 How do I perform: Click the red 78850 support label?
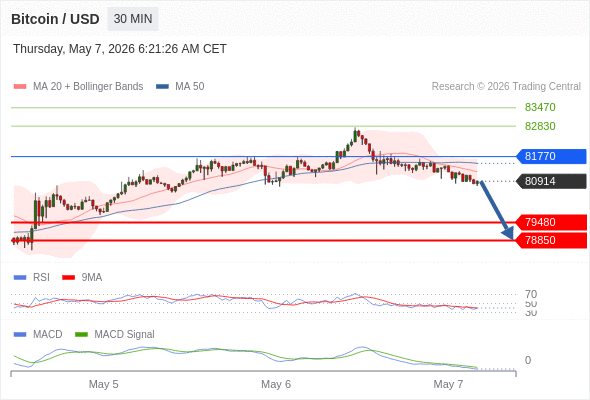coord(551,240)
